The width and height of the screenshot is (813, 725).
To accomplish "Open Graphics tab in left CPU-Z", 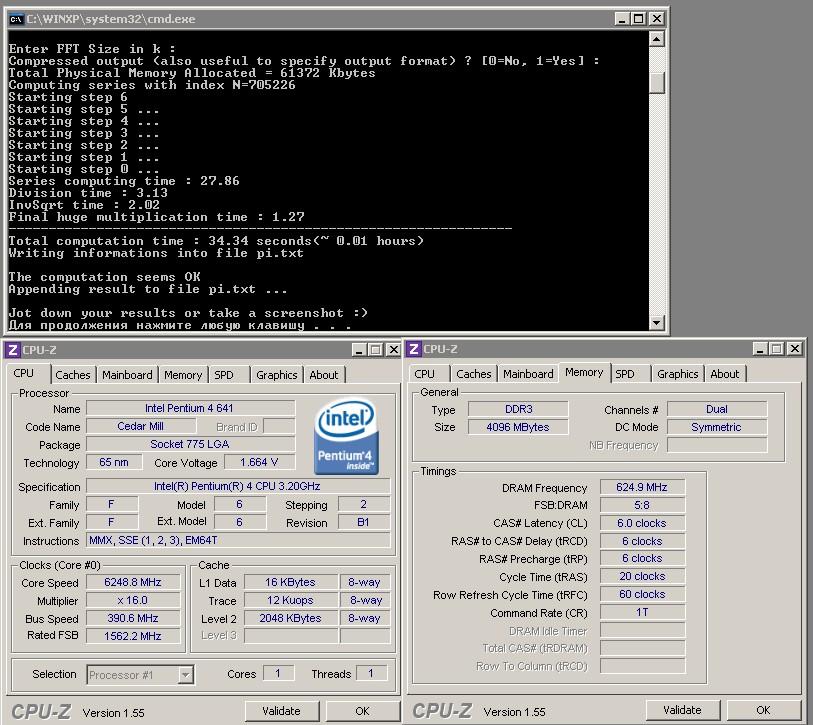I will point(276,375).
